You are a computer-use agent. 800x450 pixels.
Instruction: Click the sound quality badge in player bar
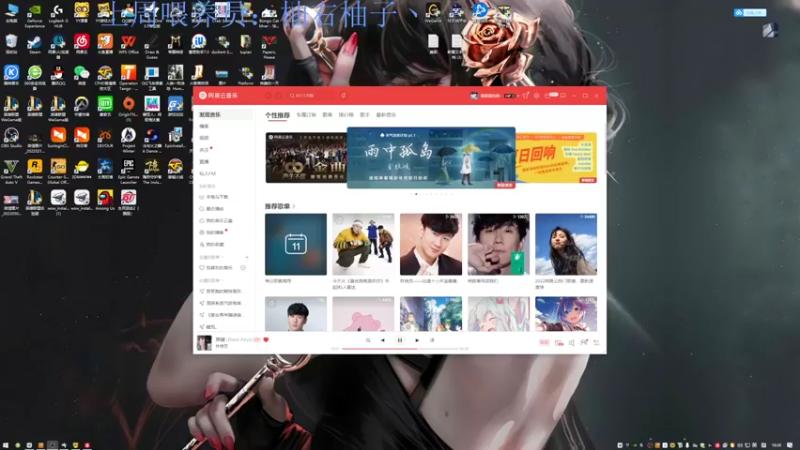point(544,343)
